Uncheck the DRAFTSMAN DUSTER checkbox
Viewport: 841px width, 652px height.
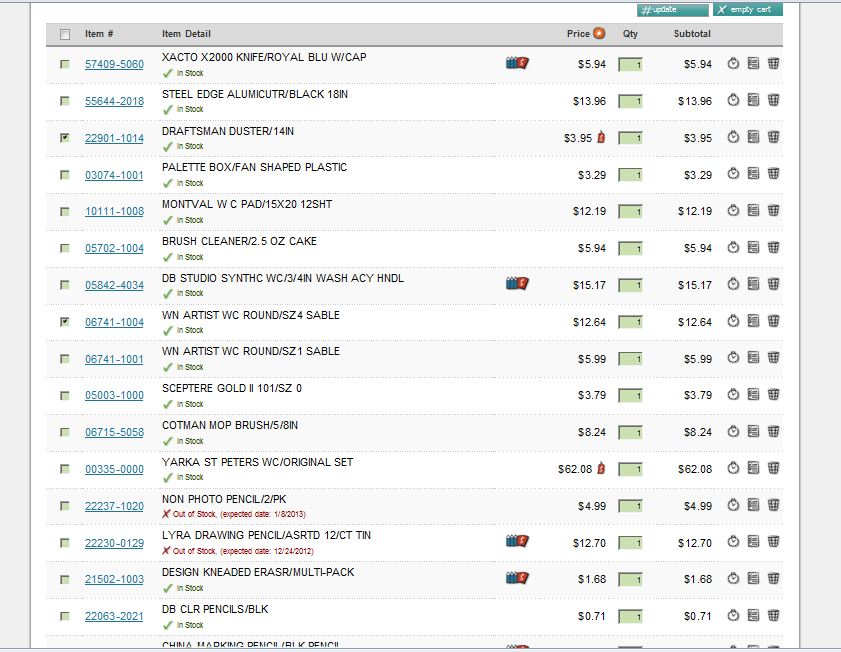click(65, 138)
